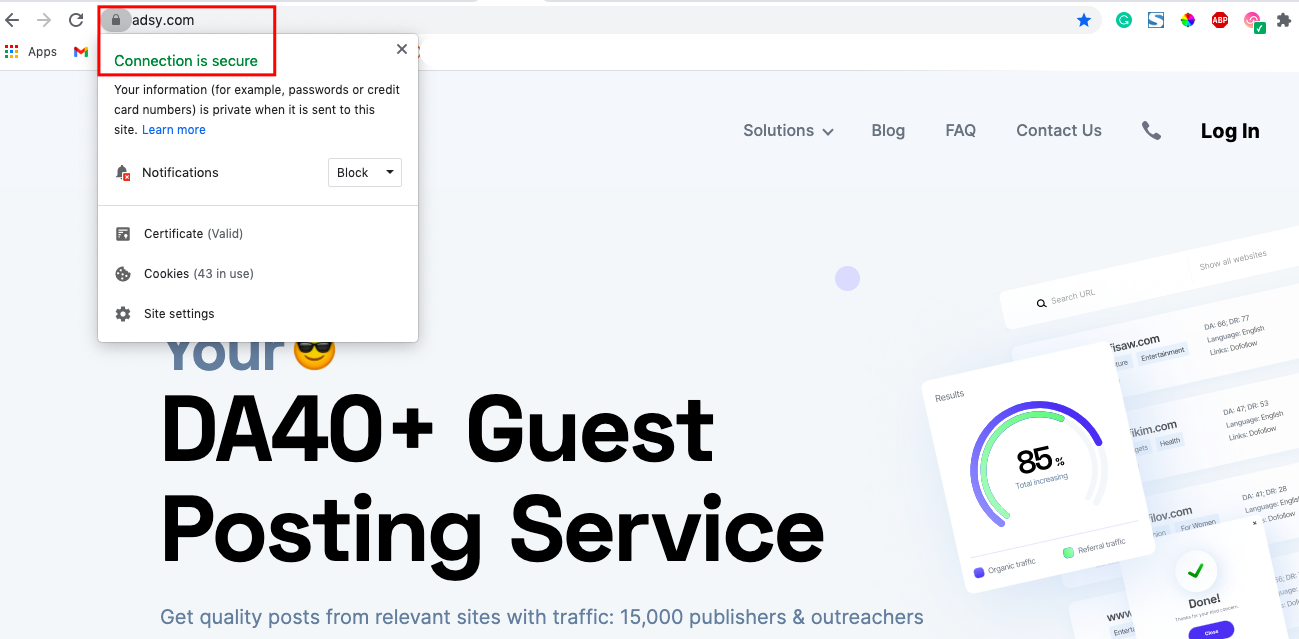
Task: Click the Log In link
Action: click(1230, 131)
